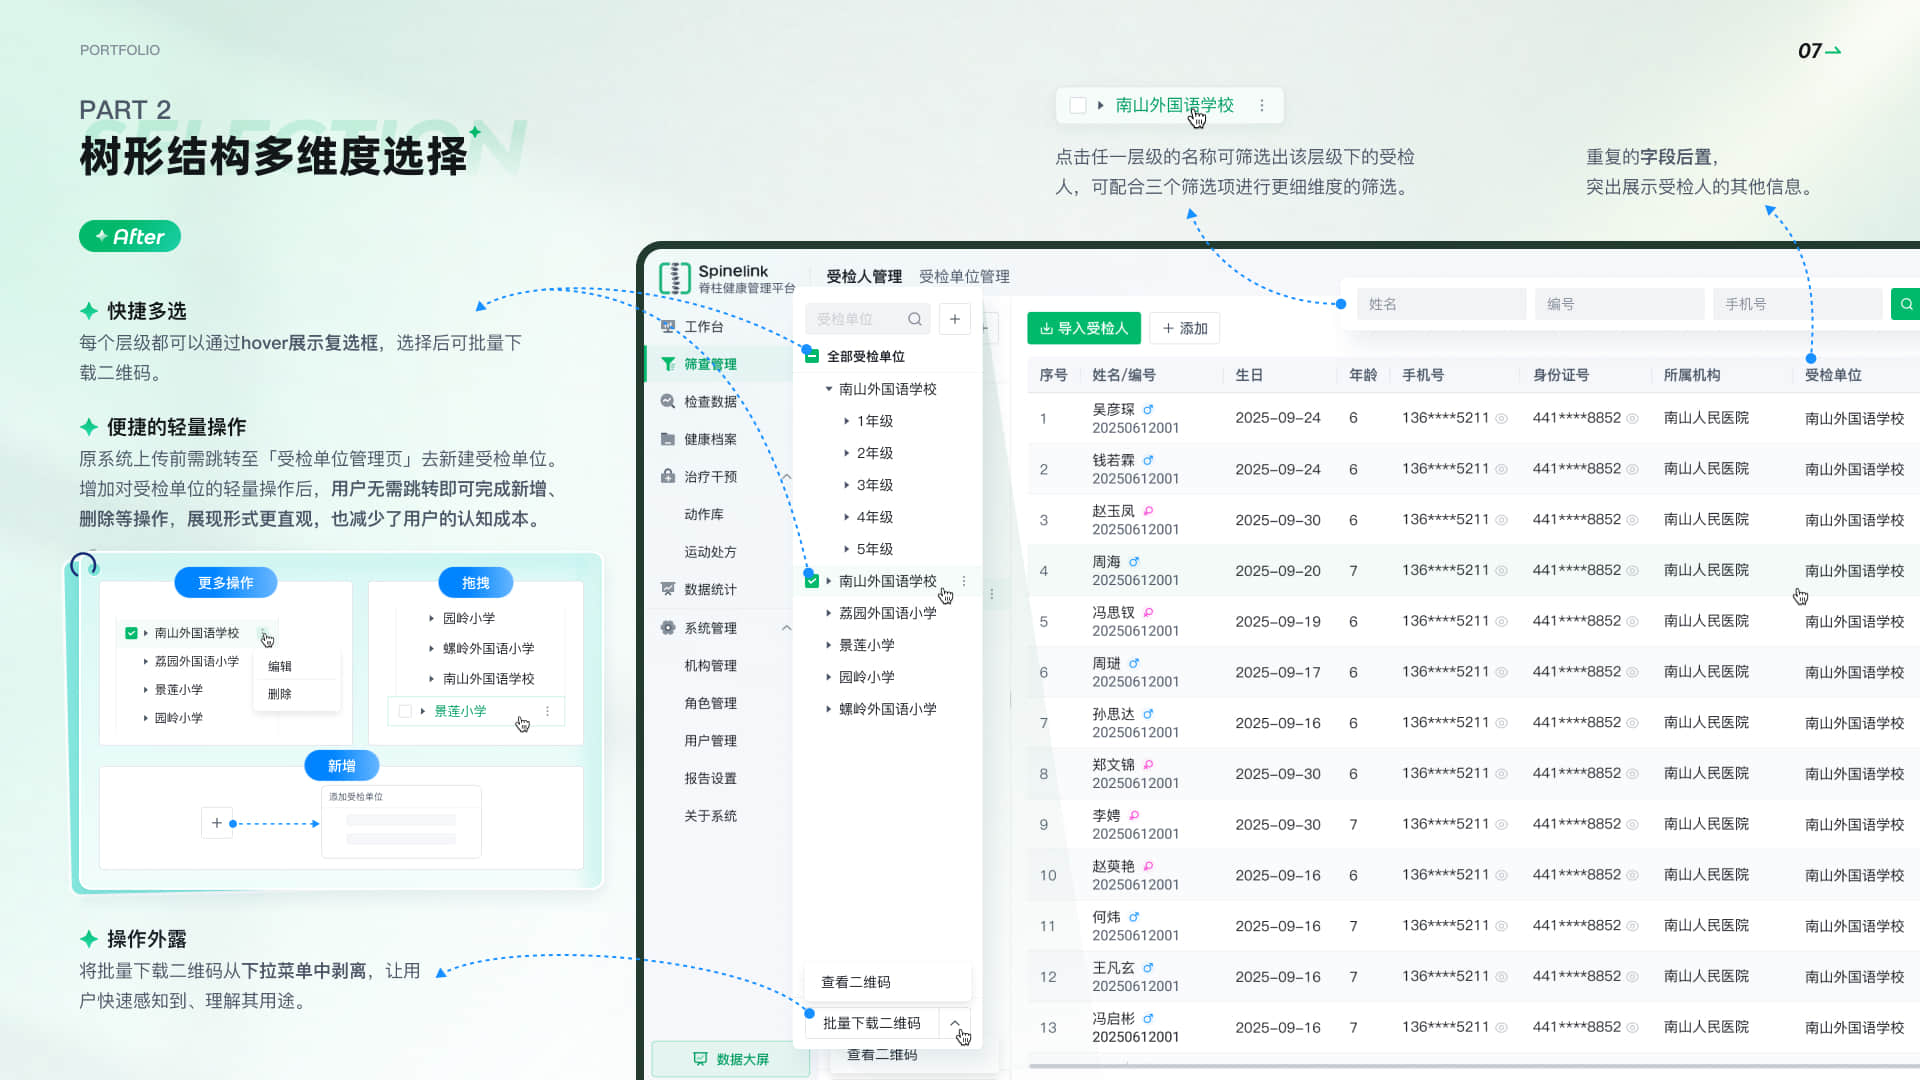Toggle the 全部受检单位 checkbox

point(812,356)
